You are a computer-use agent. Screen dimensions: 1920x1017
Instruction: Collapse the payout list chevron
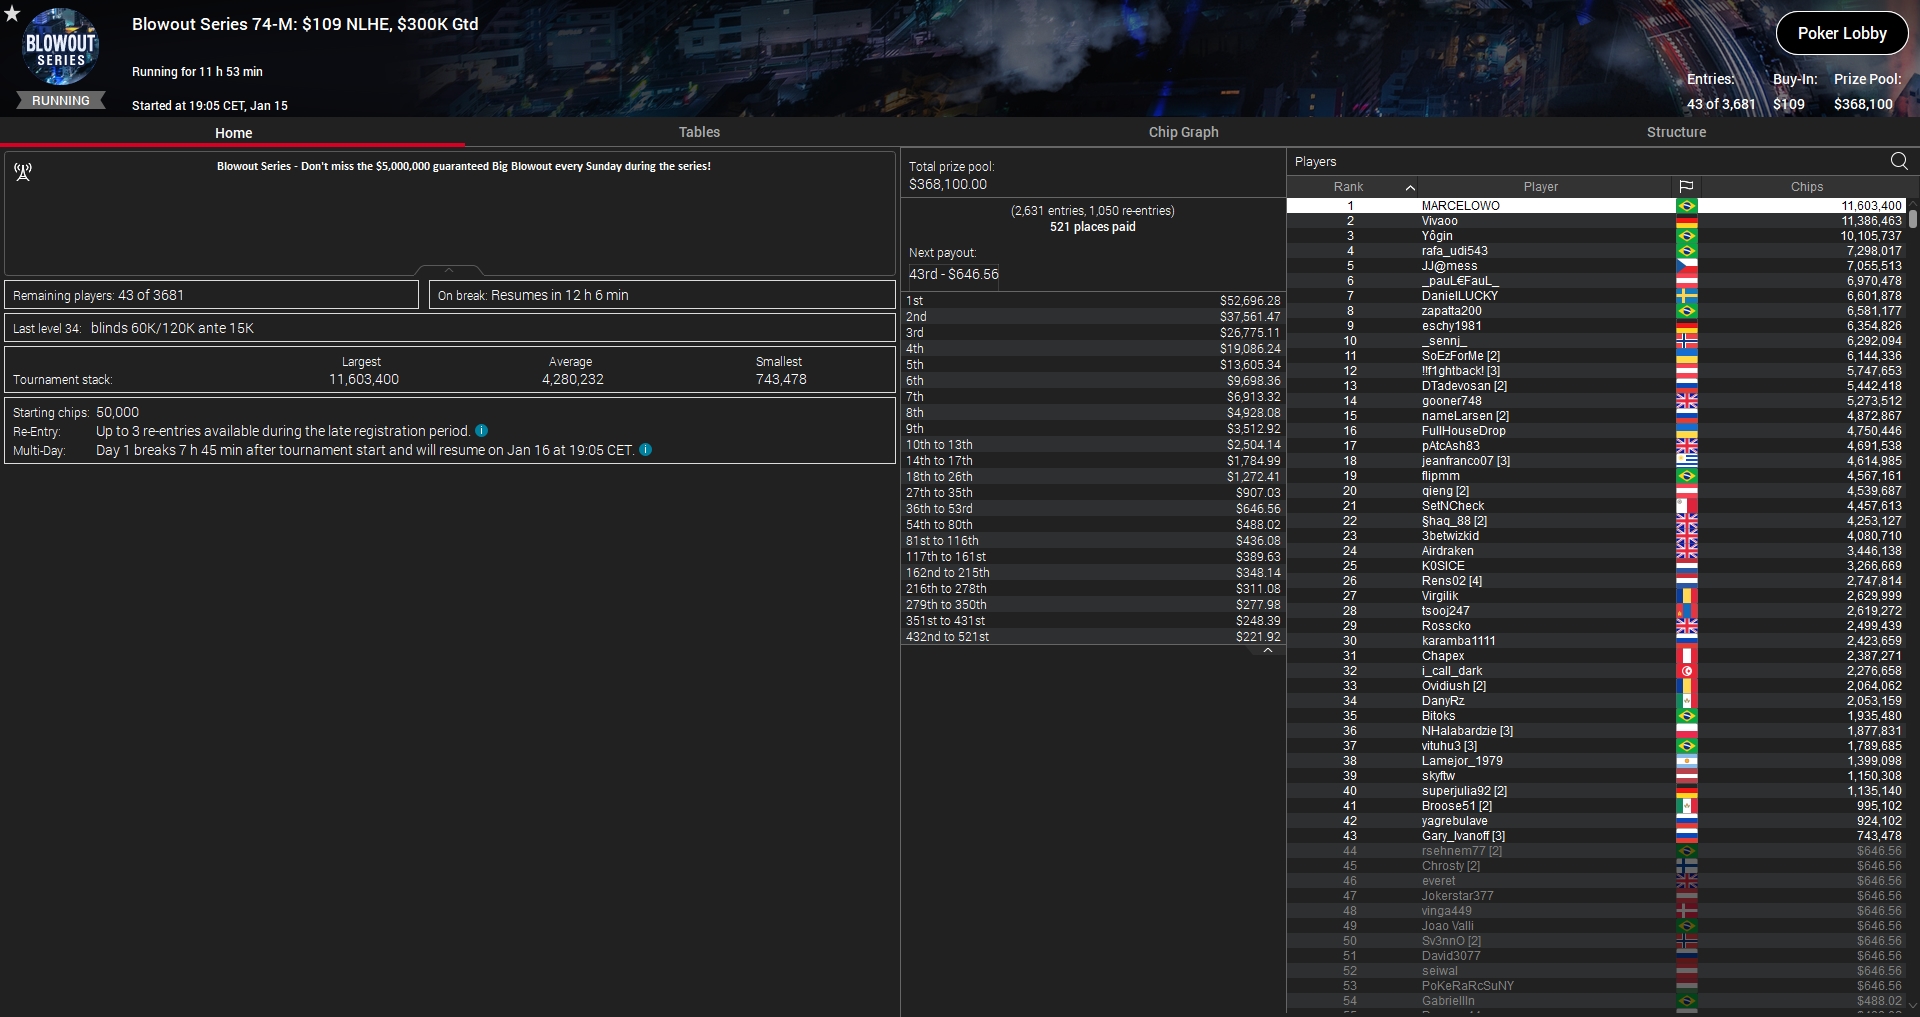click(1268, 651)
